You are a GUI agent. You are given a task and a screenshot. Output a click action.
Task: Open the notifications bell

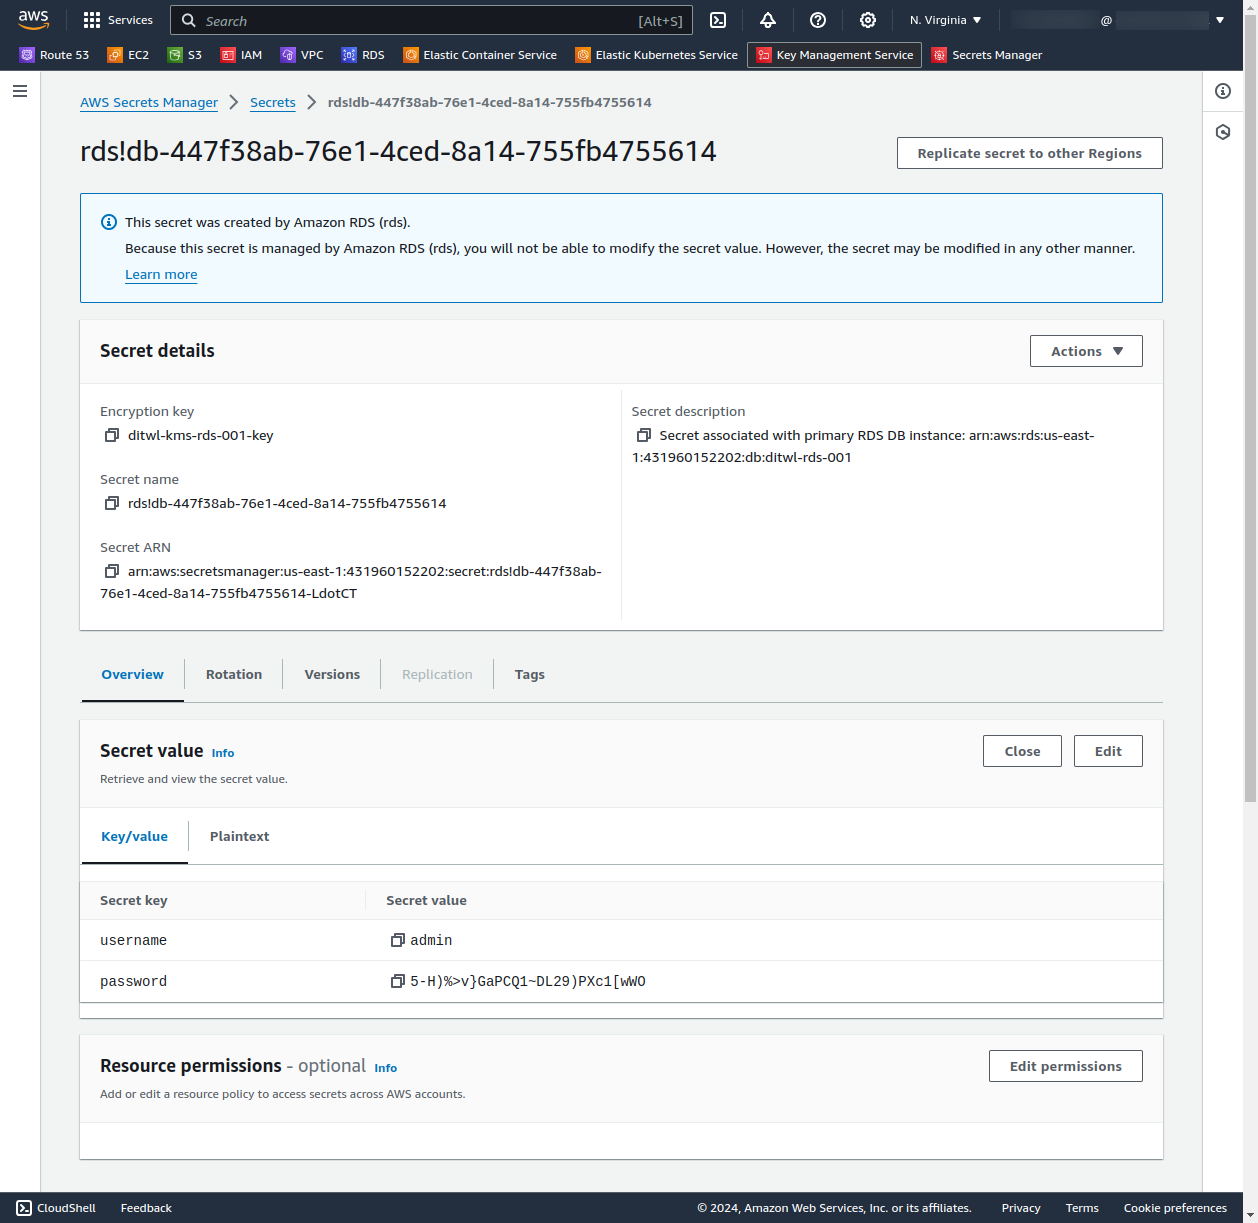767,20
